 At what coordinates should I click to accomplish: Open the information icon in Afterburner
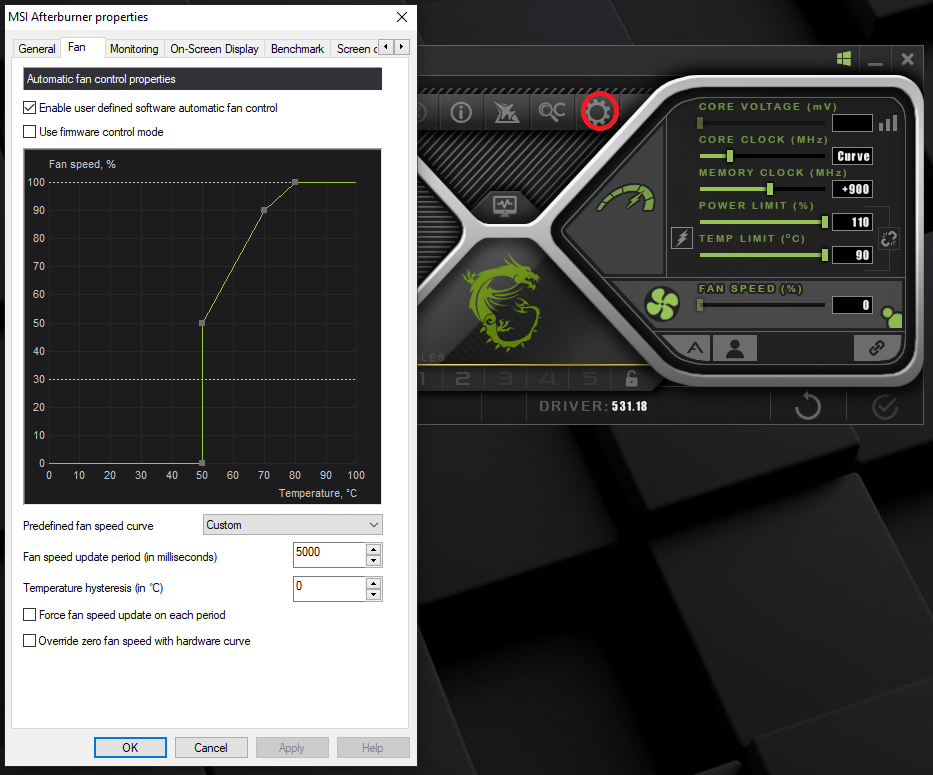click(x=461, y=112)
